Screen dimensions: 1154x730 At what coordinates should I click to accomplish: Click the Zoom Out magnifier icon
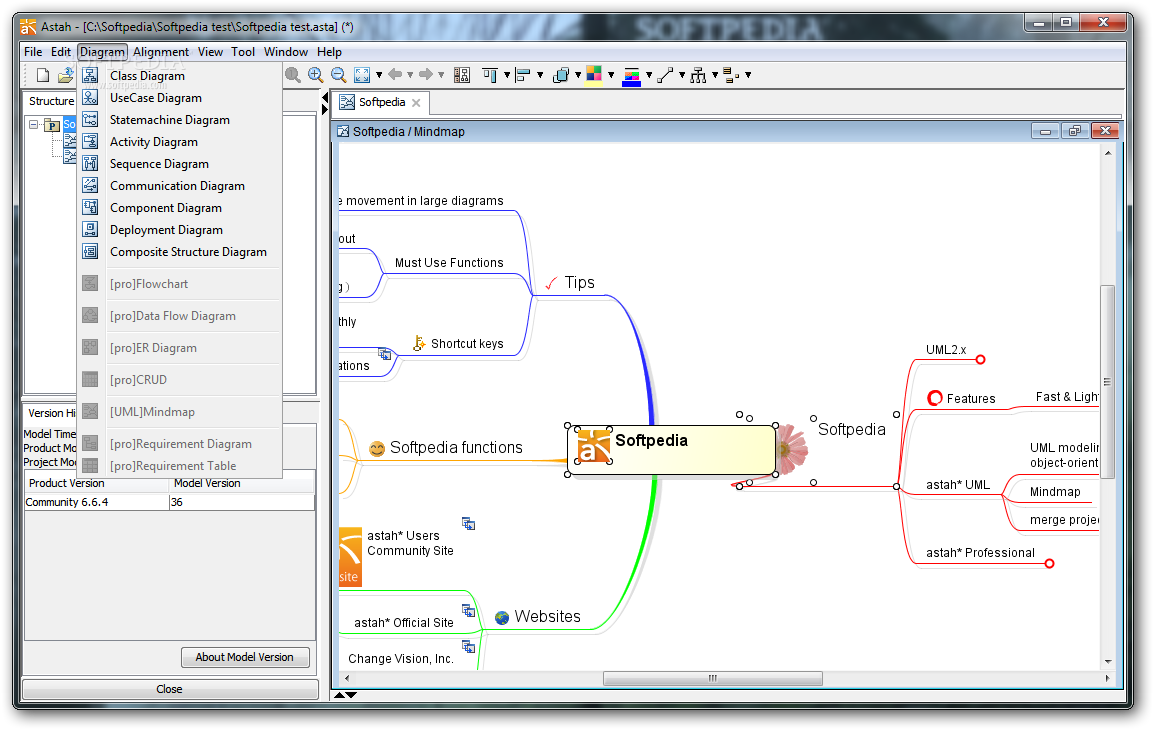point(339,75)
